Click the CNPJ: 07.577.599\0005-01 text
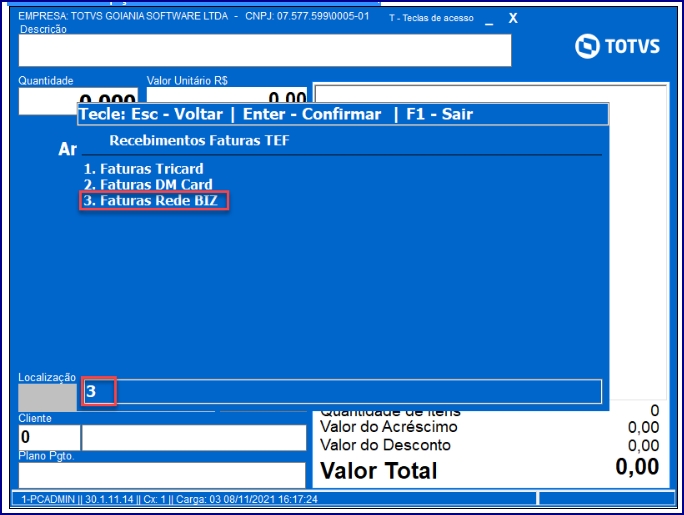This screenshot has height=515, width=684. click(x=307, y=16)
